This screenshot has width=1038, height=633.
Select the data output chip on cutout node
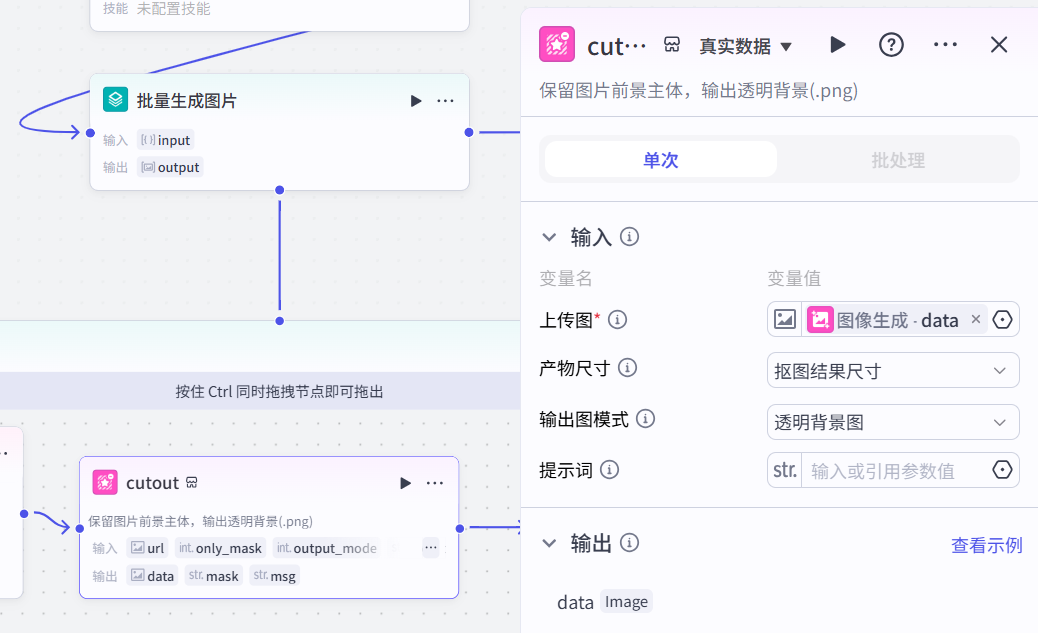point(152,575)
